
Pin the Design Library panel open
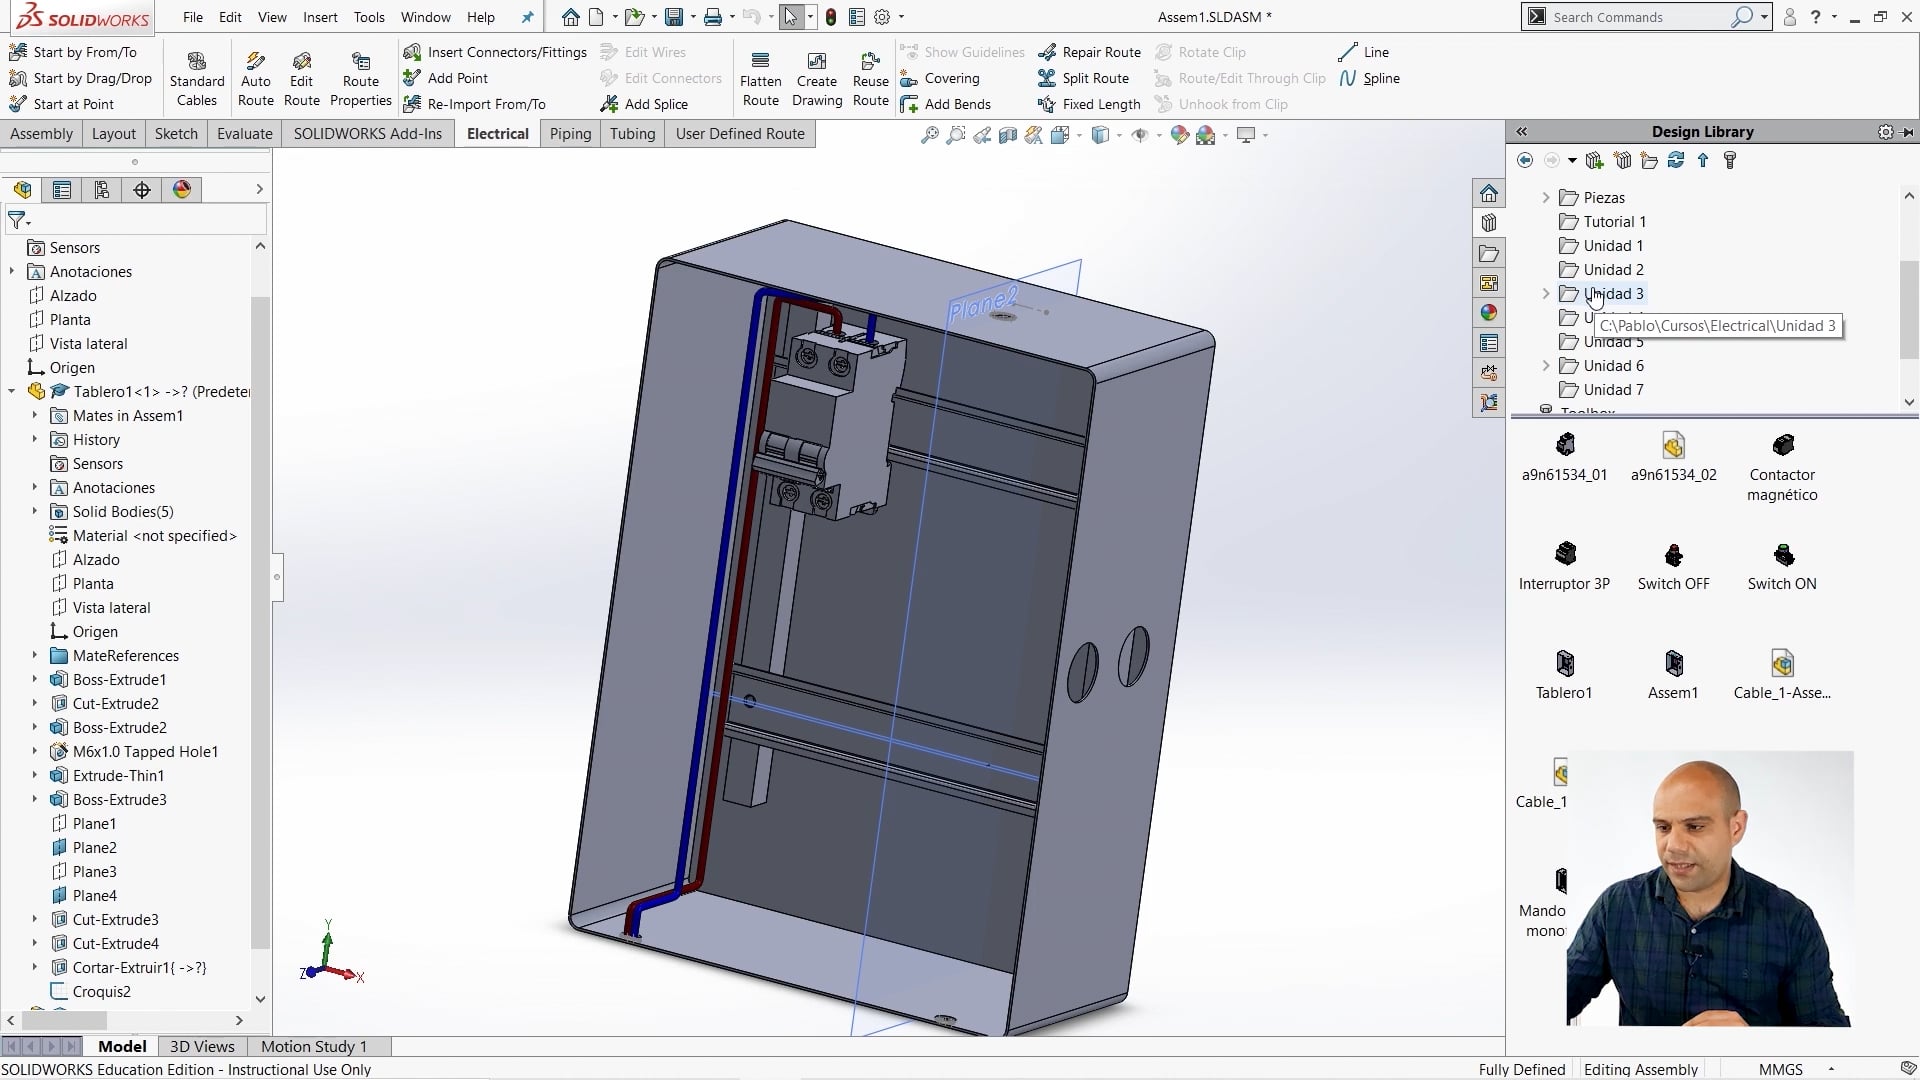tap(1908, 131)
